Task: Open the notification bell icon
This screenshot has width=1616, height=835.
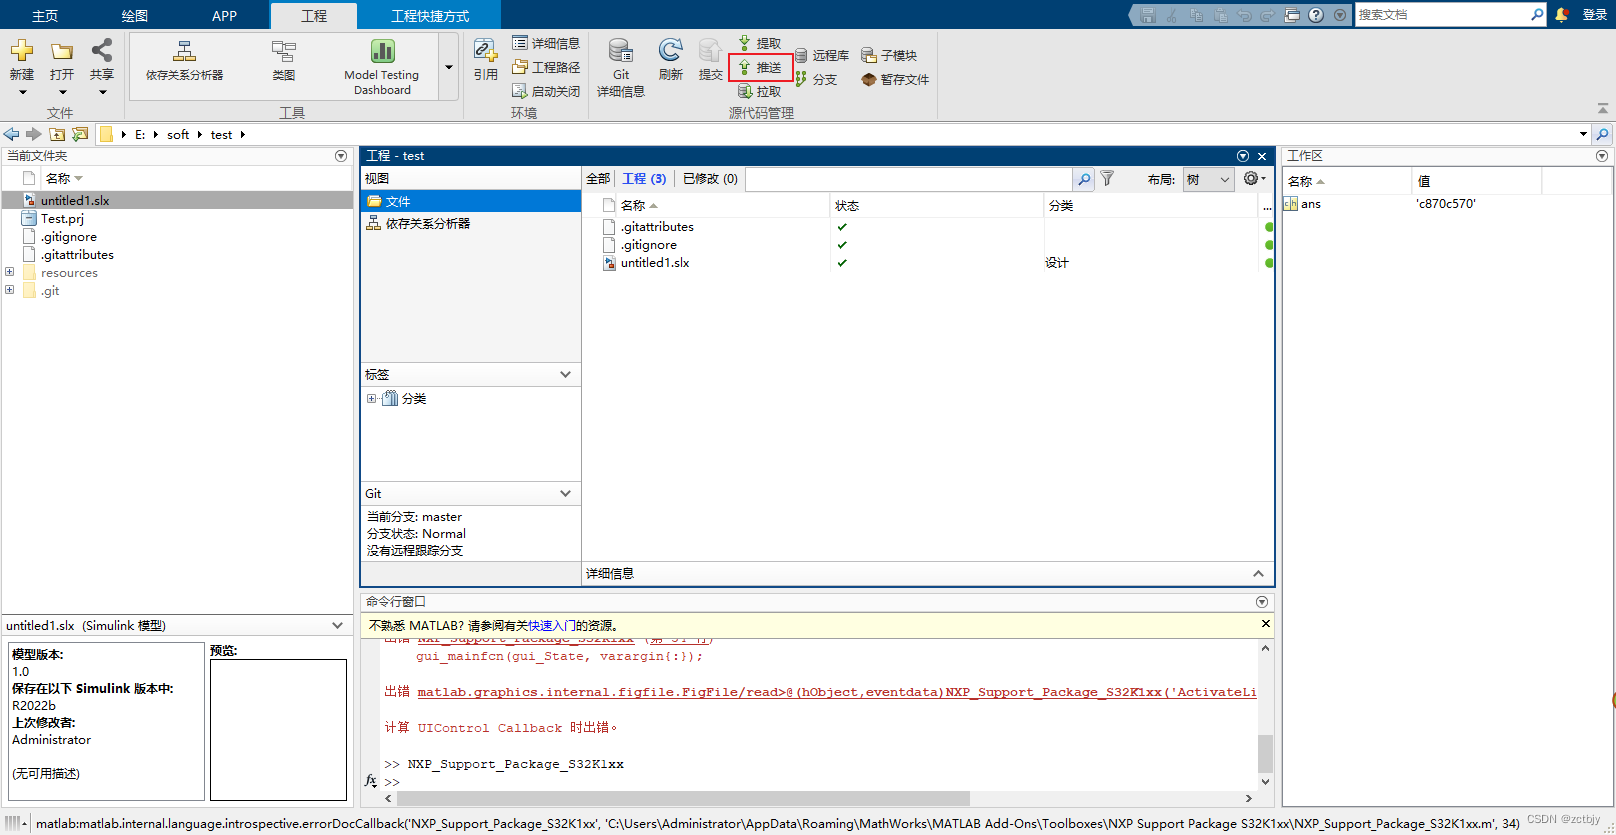Action: (x=1562, y=14)
